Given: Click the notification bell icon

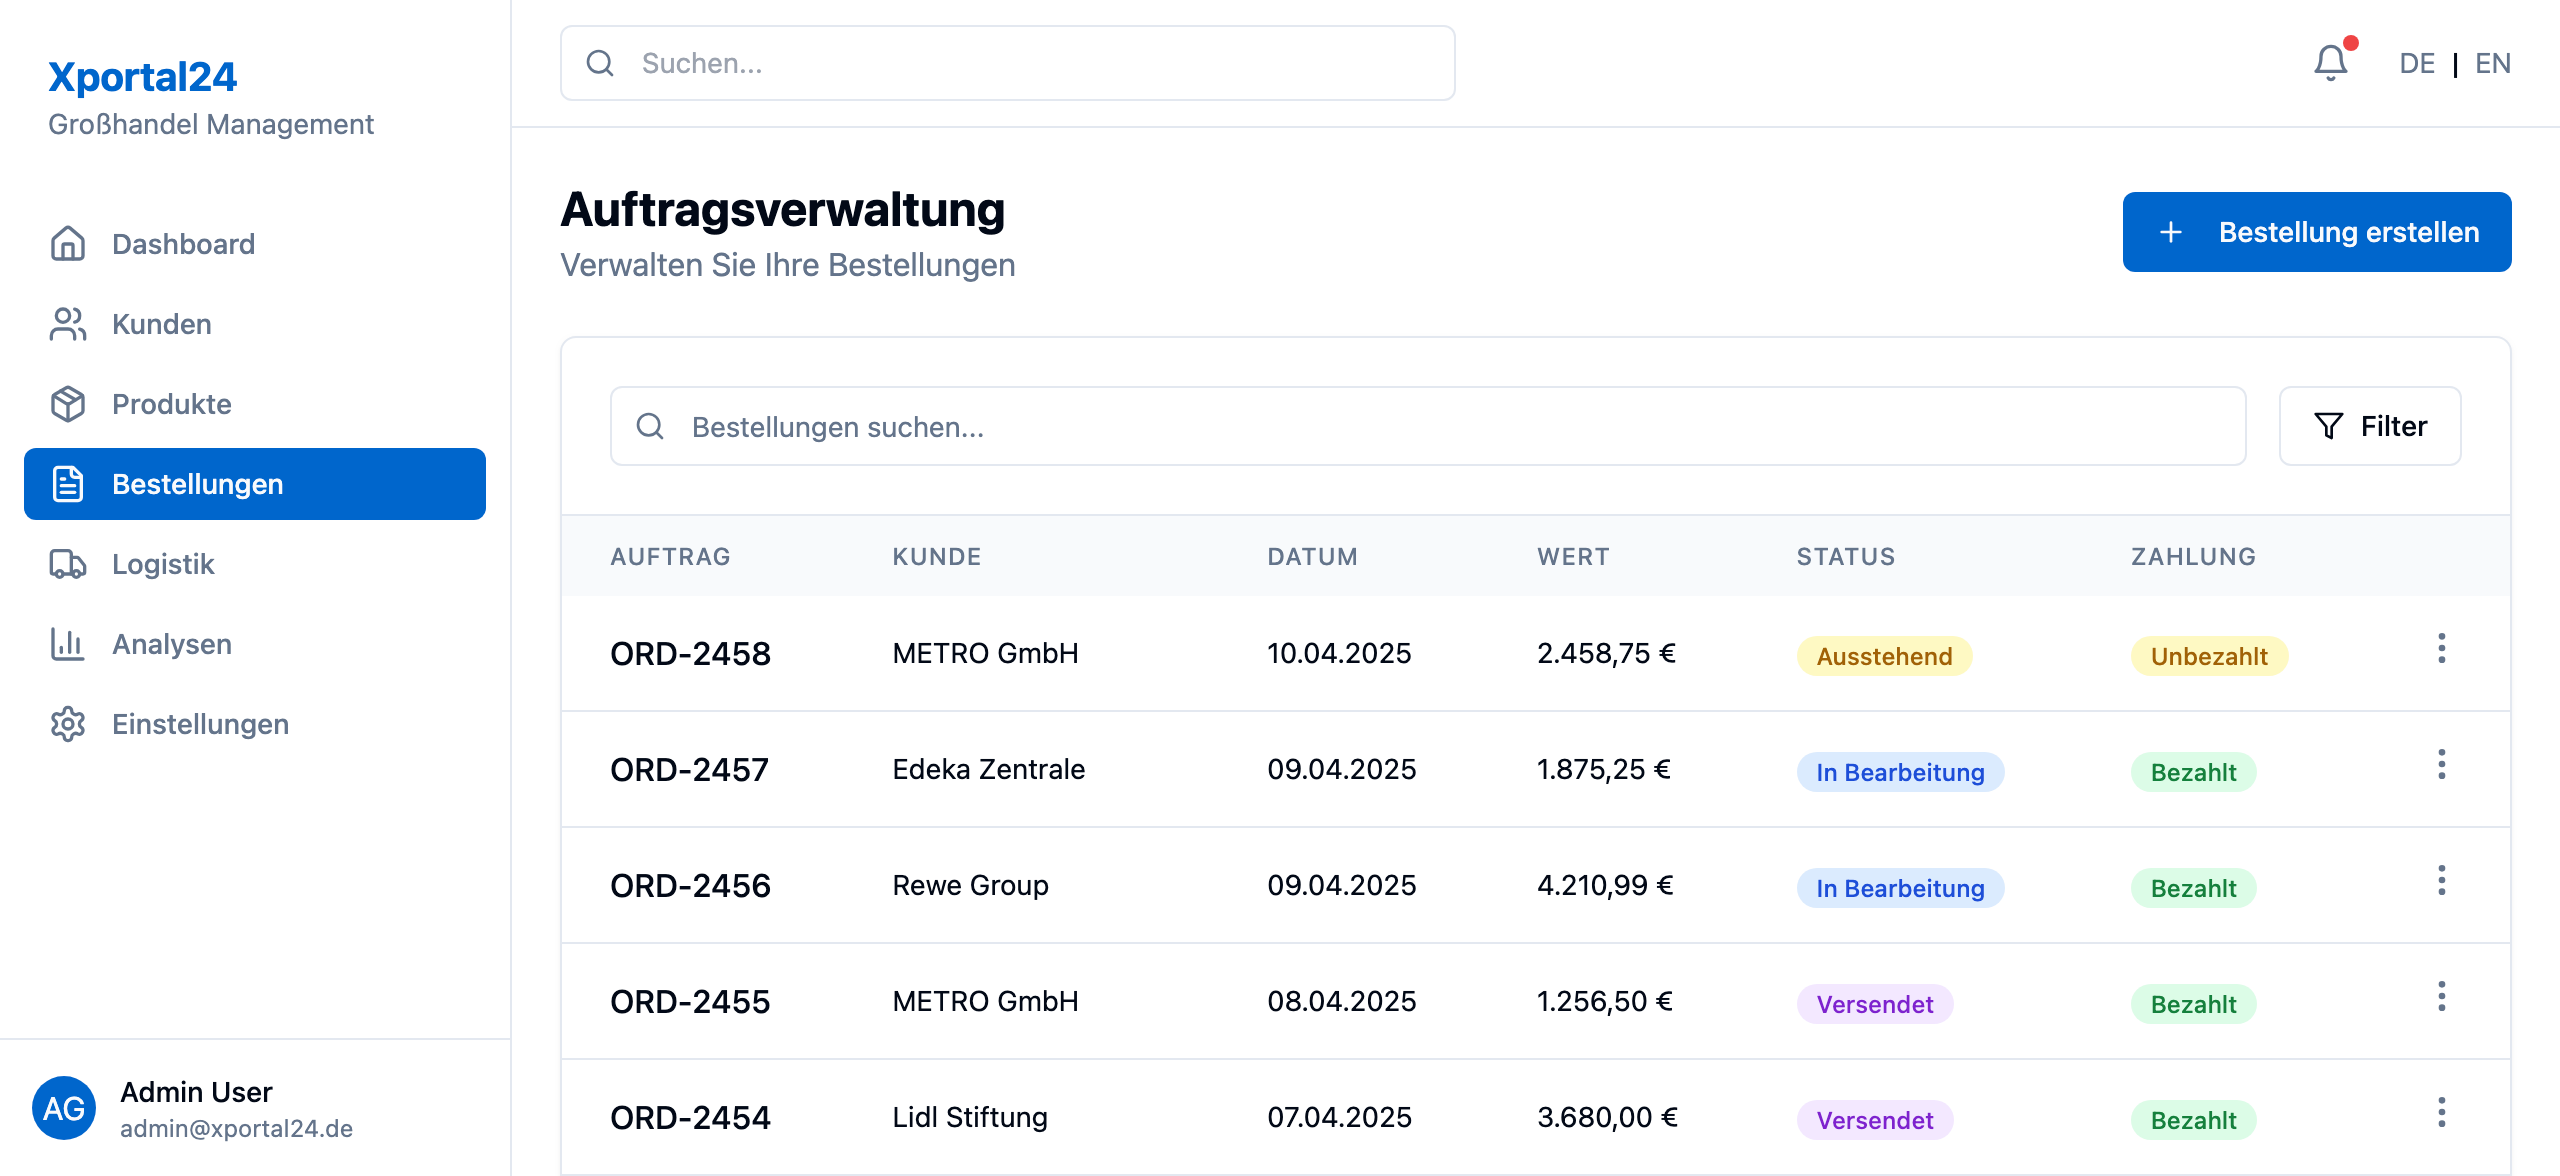Looking at the screenshot, I should point(2331,63).
